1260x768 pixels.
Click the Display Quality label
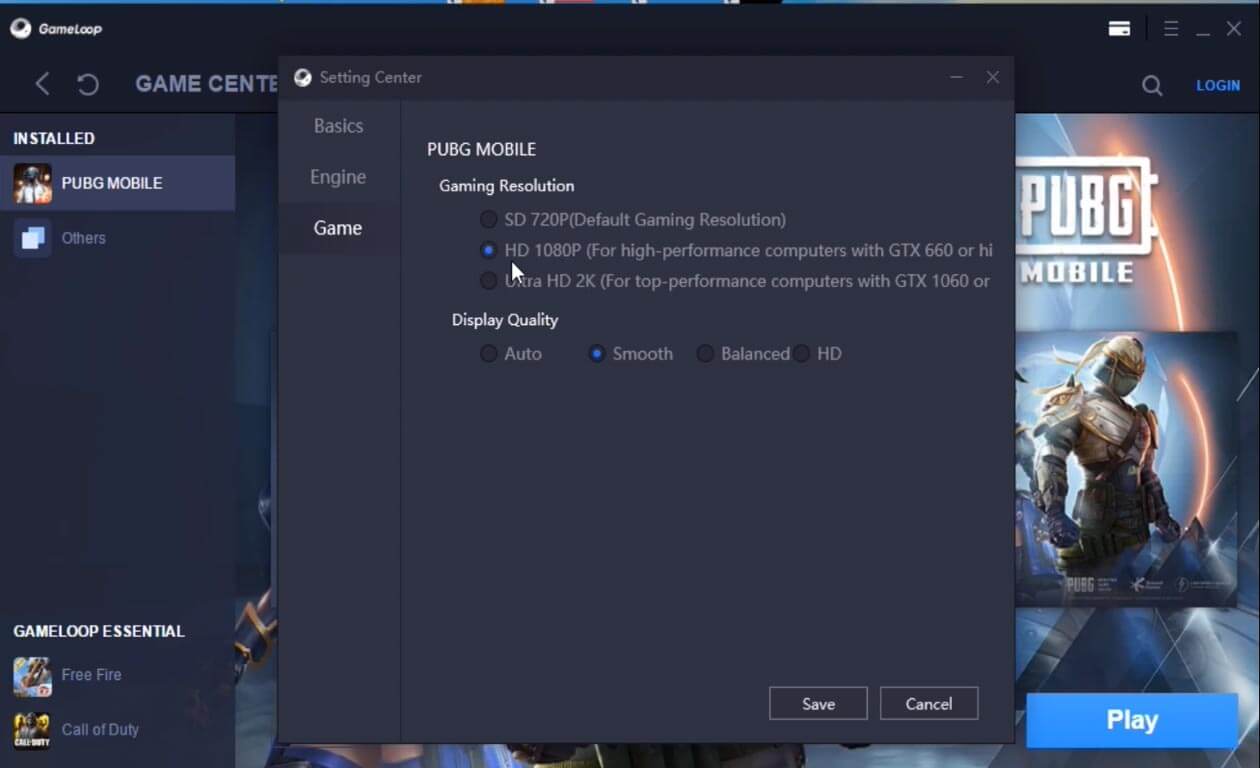tap(505, 320)
